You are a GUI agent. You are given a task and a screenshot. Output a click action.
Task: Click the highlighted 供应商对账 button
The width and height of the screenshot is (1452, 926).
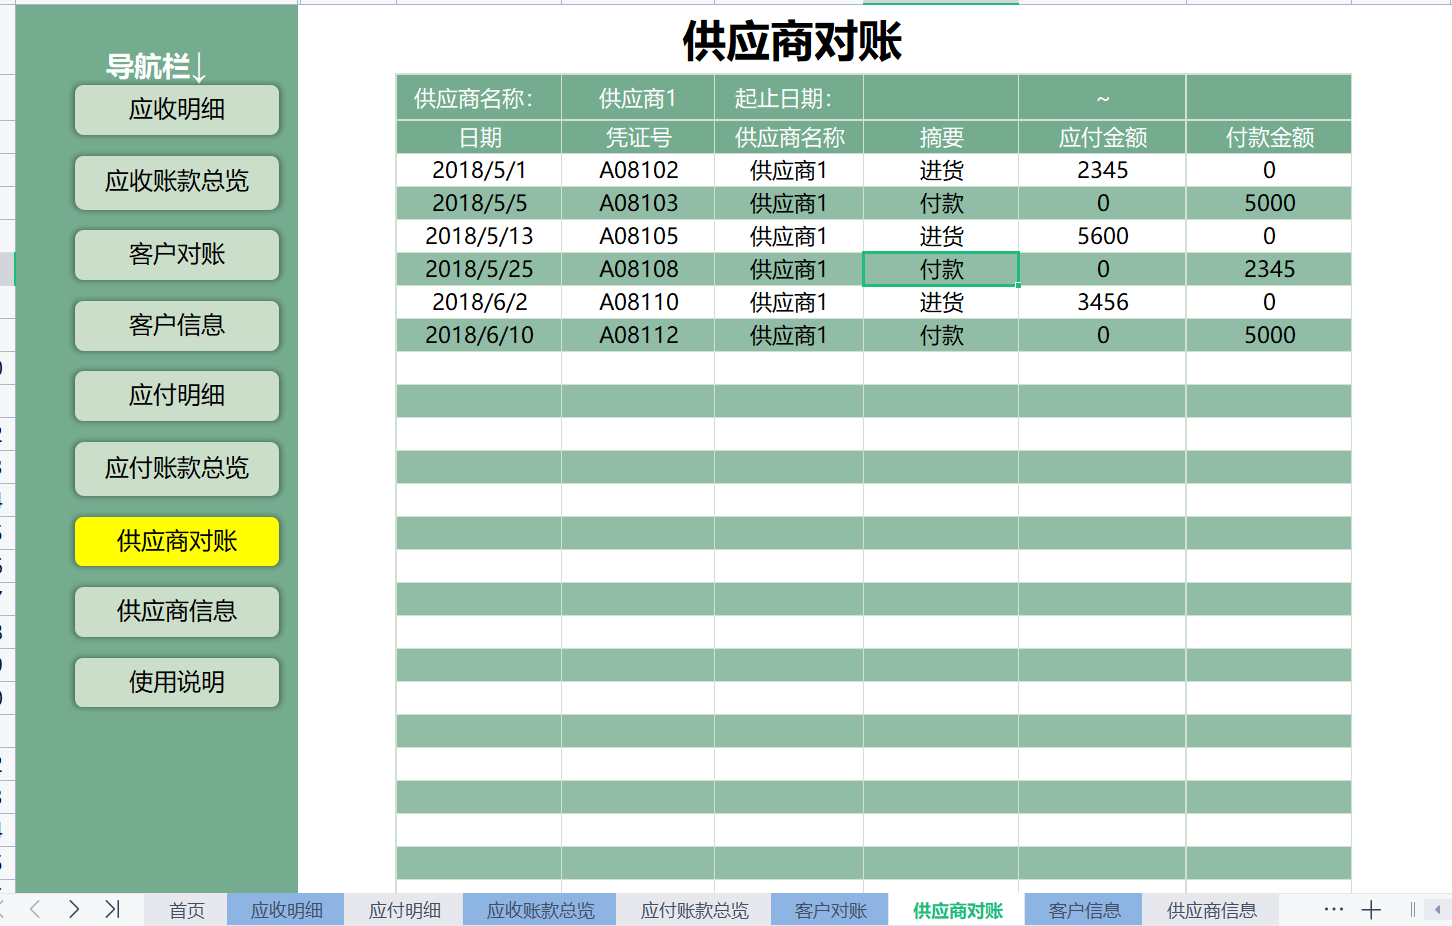pos(176,541)
